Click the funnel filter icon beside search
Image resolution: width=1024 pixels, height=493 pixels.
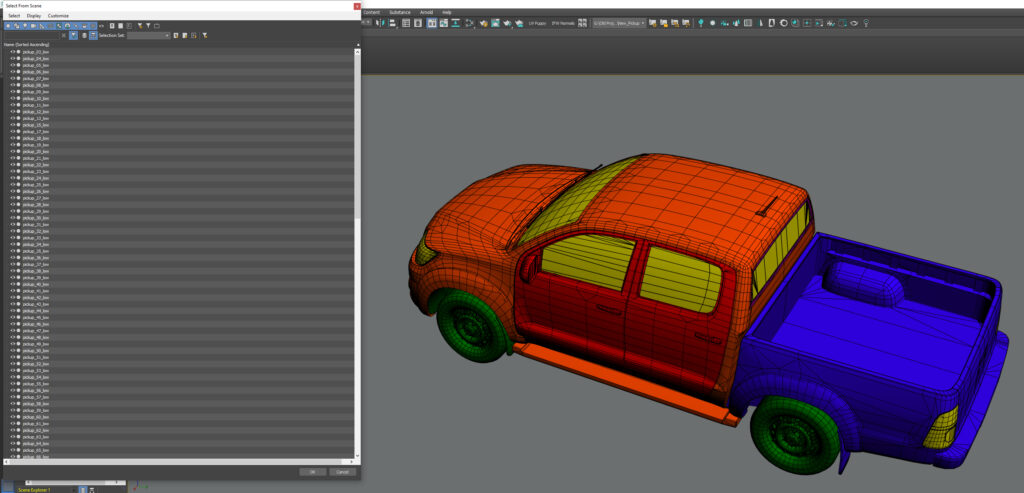[73, 35]
